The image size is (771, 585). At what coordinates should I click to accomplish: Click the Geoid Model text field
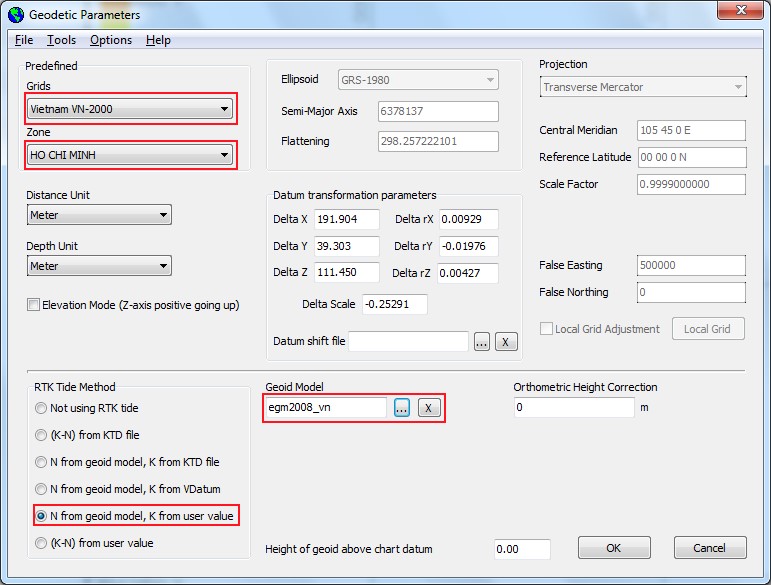pyautogui.click(x=326, y=408)
